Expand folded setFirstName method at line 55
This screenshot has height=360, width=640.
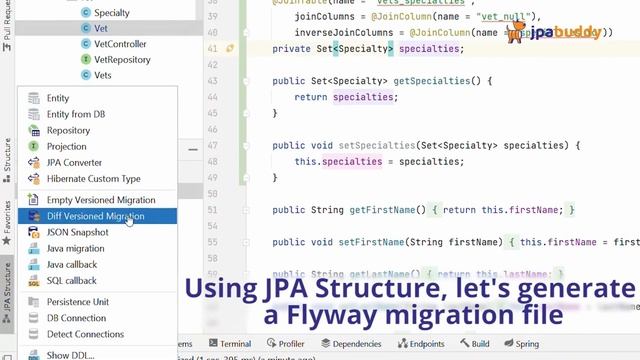(246, 242)
